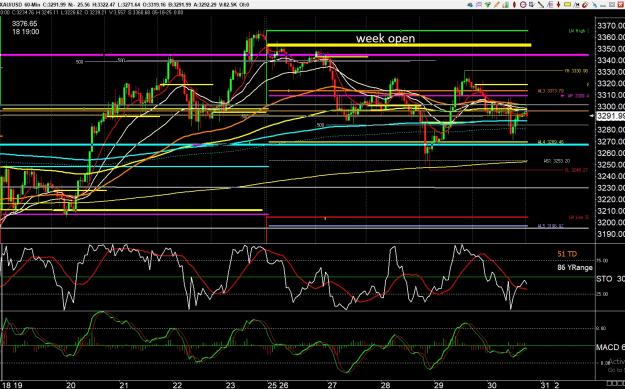
Task: Click the green vertical bar toolbar icon
Action: 506,5
